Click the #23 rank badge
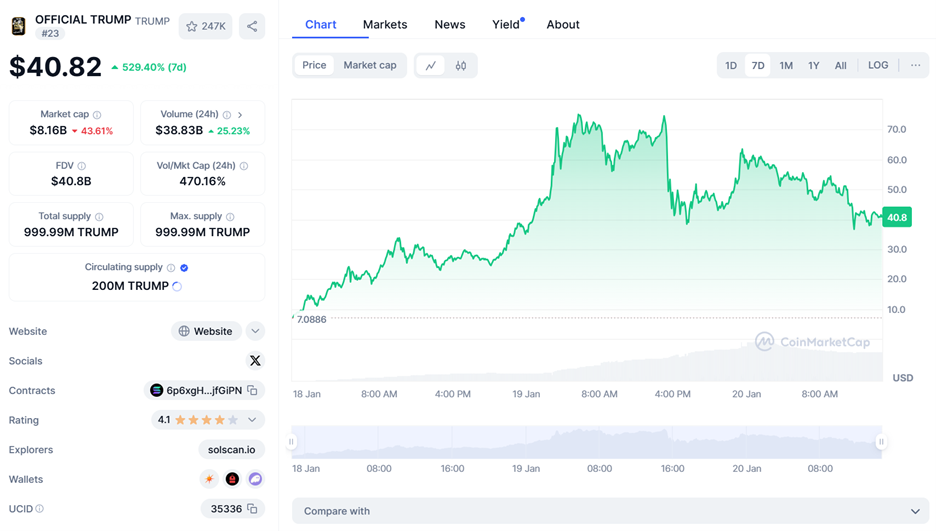The width and height of the screenshot is (936, 531). 50,33
